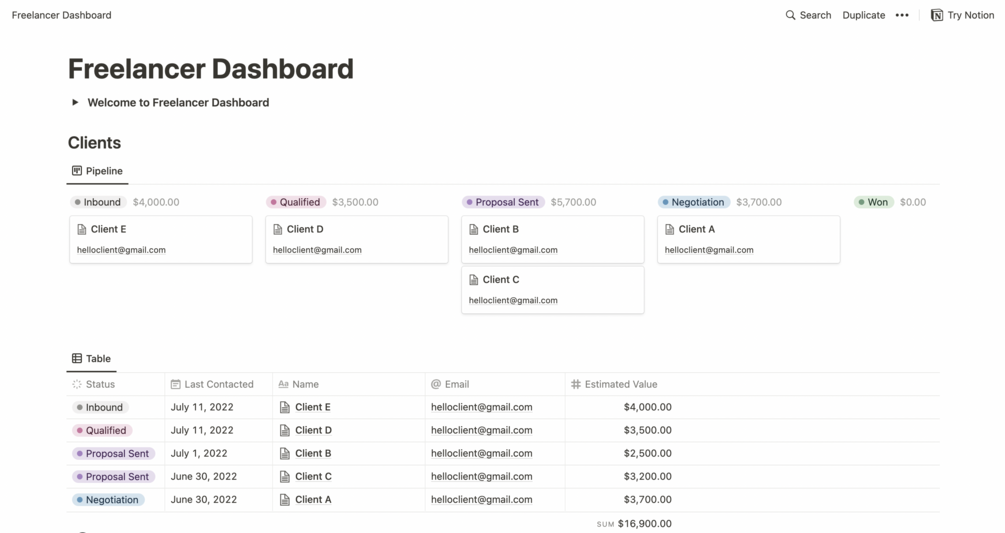Click the Notion logo icon
This screenshot has height=533, width=1005.
tap(936, 15)
